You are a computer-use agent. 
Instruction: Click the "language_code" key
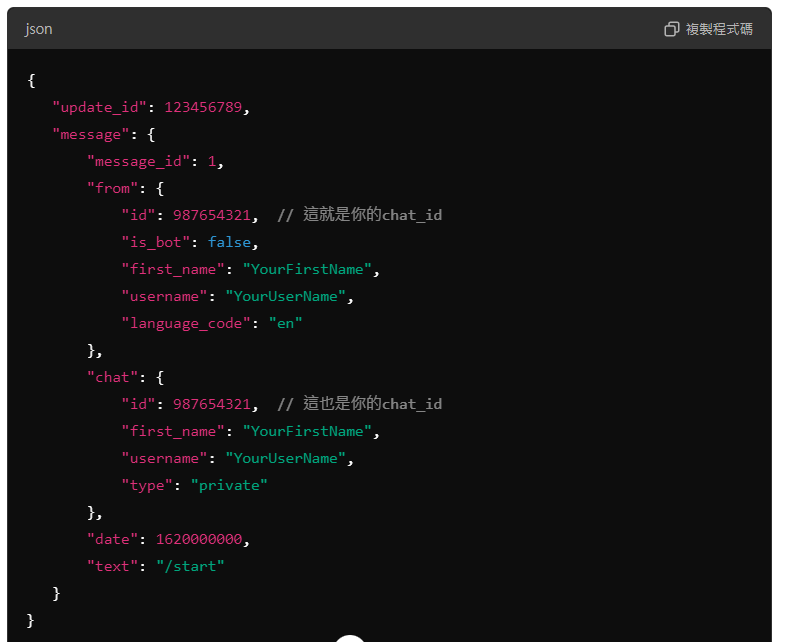click(186, 324)
